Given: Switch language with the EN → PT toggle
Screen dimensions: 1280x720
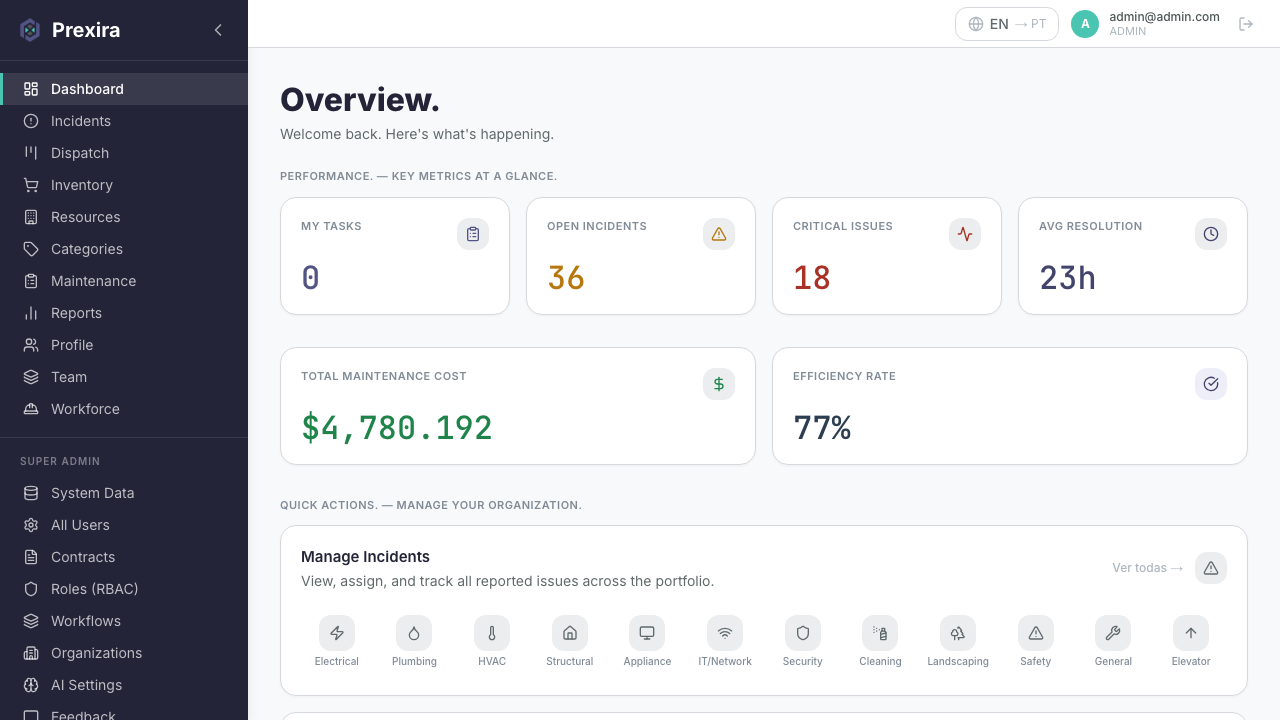Looking at the screenshot, I should pos(1007,24).
